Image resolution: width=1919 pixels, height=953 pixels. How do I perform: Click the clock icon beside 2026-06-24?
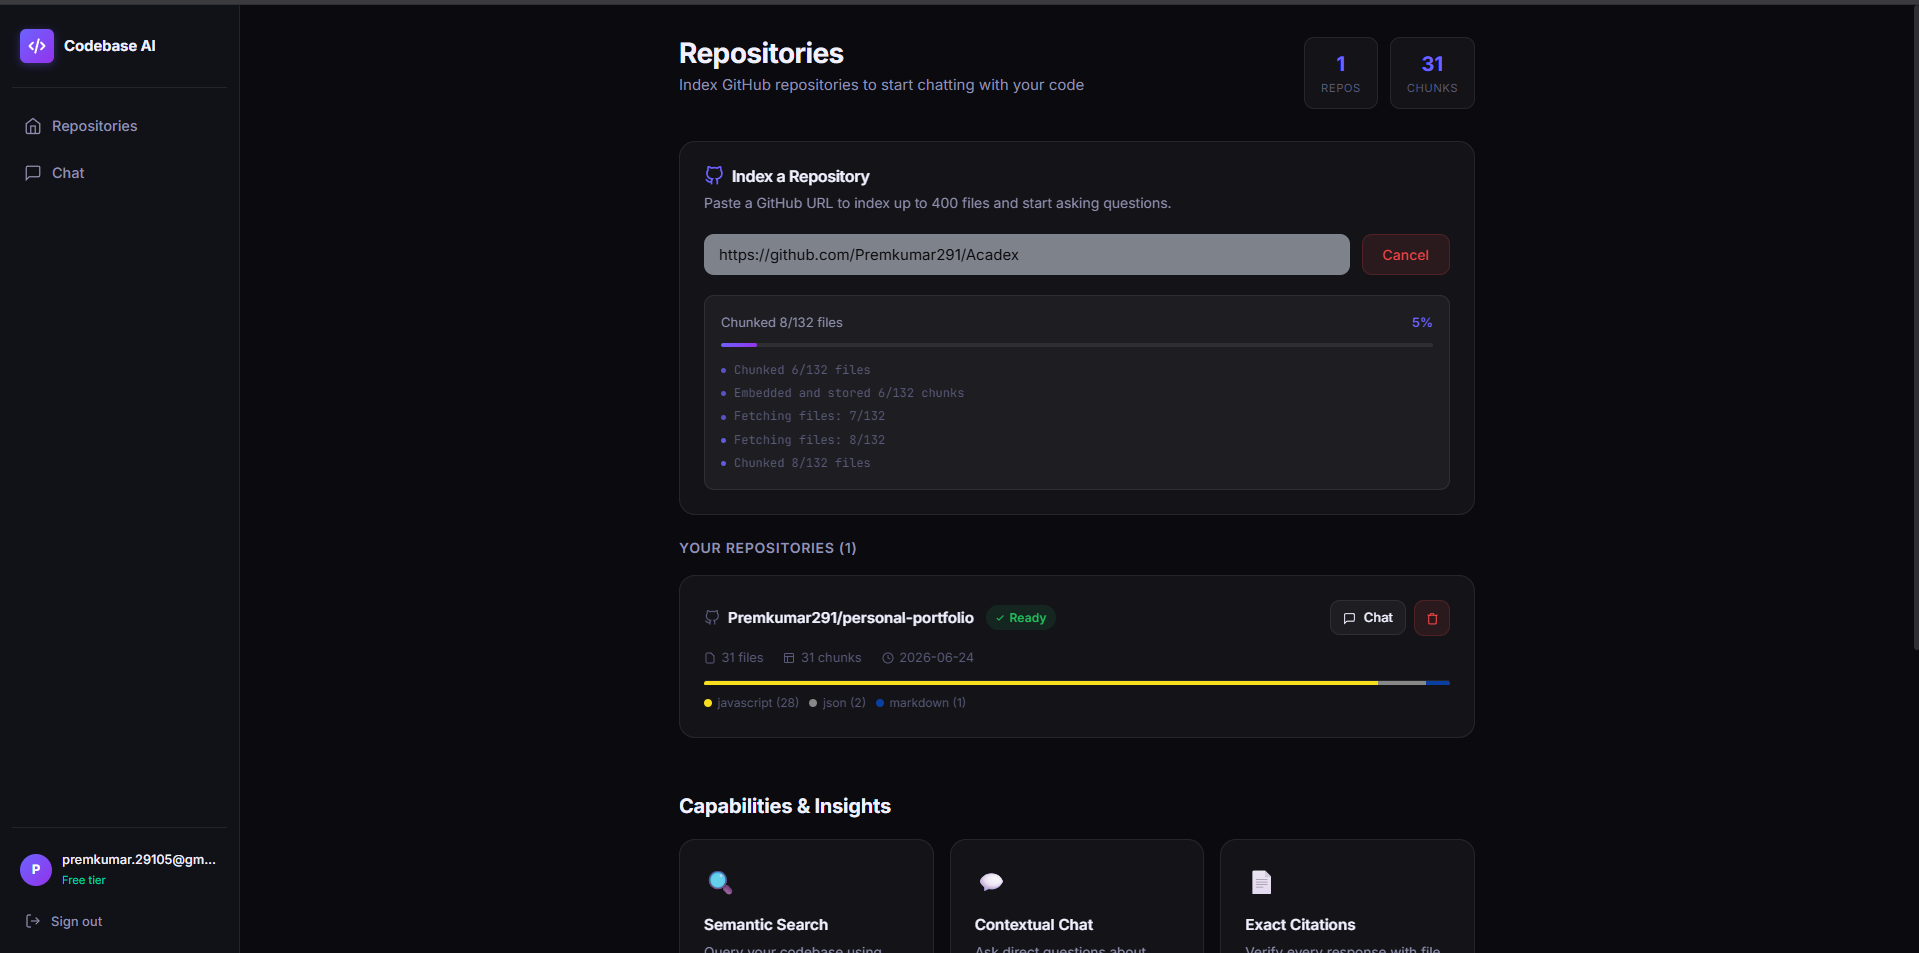pyautogui.click(x=888, y=658)
